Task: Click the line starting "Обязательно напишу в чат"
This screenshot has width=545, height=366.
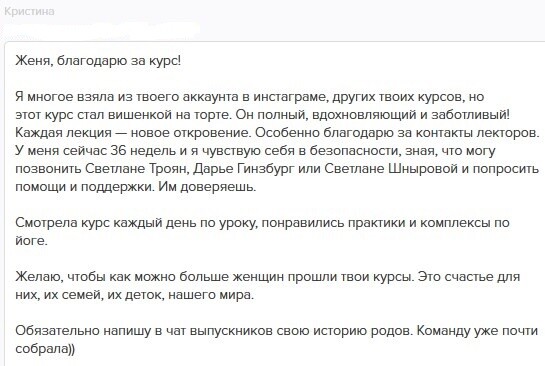Action: (277, 331)
